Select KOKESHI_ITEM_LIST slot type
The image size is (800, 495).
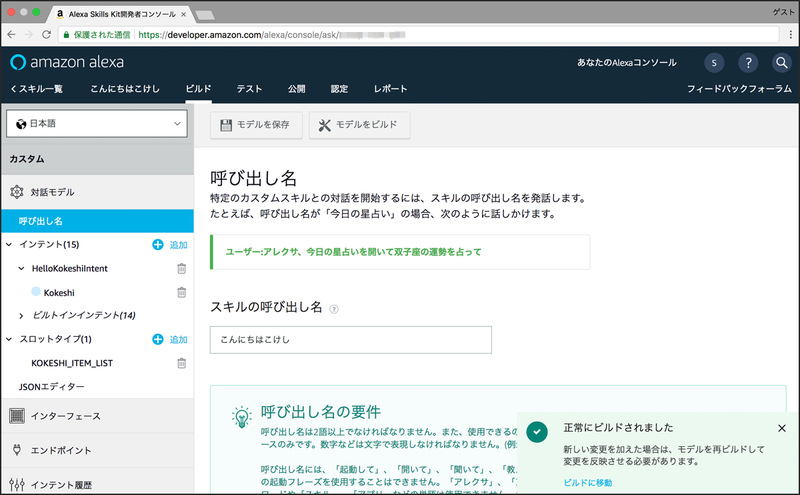point(72,363)
